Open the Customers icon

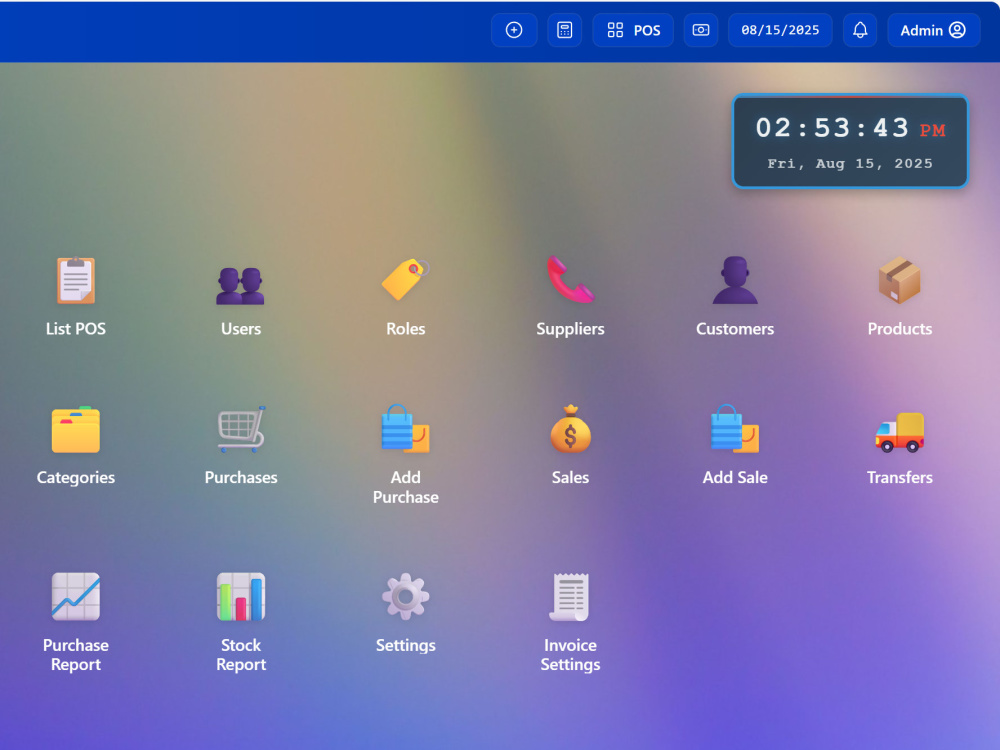click(735, 279)
